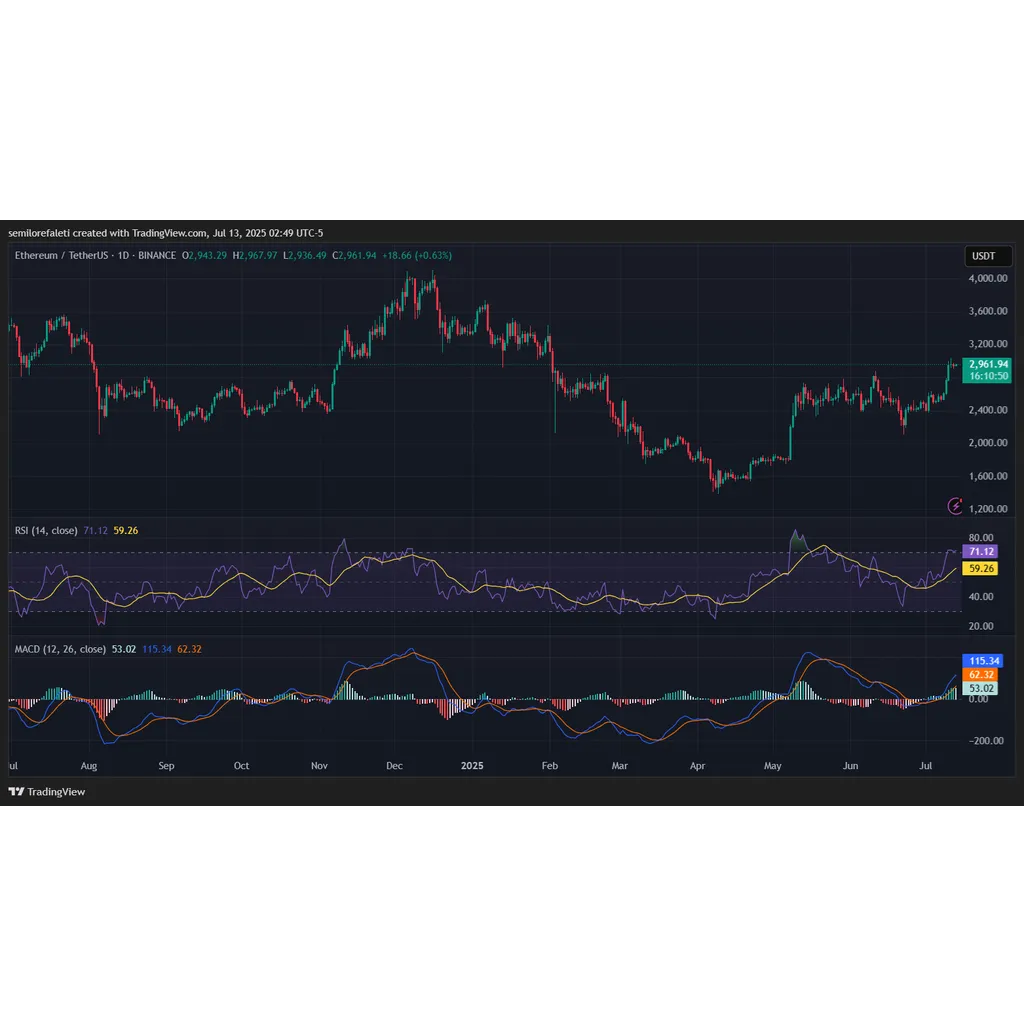Click the Mar label on the time axis
This screenshot has width=1024, height=1024.
point(620,765)
